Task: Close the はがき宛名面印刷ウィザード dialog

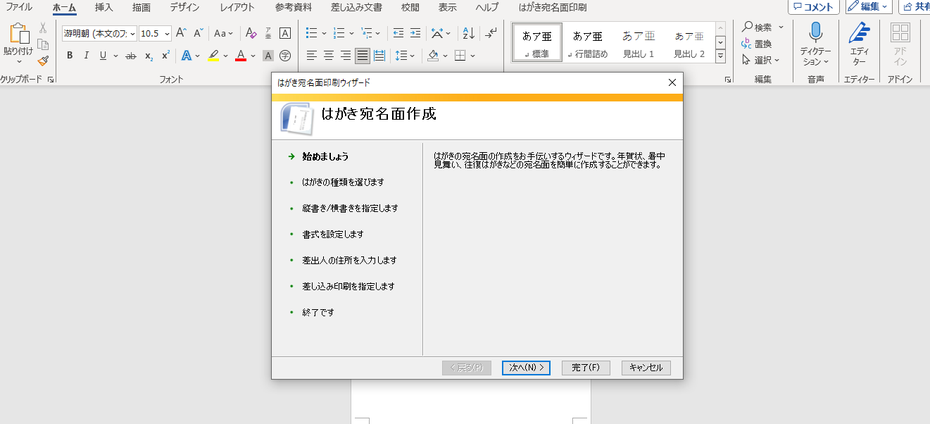Action: (x=672, y=83)
